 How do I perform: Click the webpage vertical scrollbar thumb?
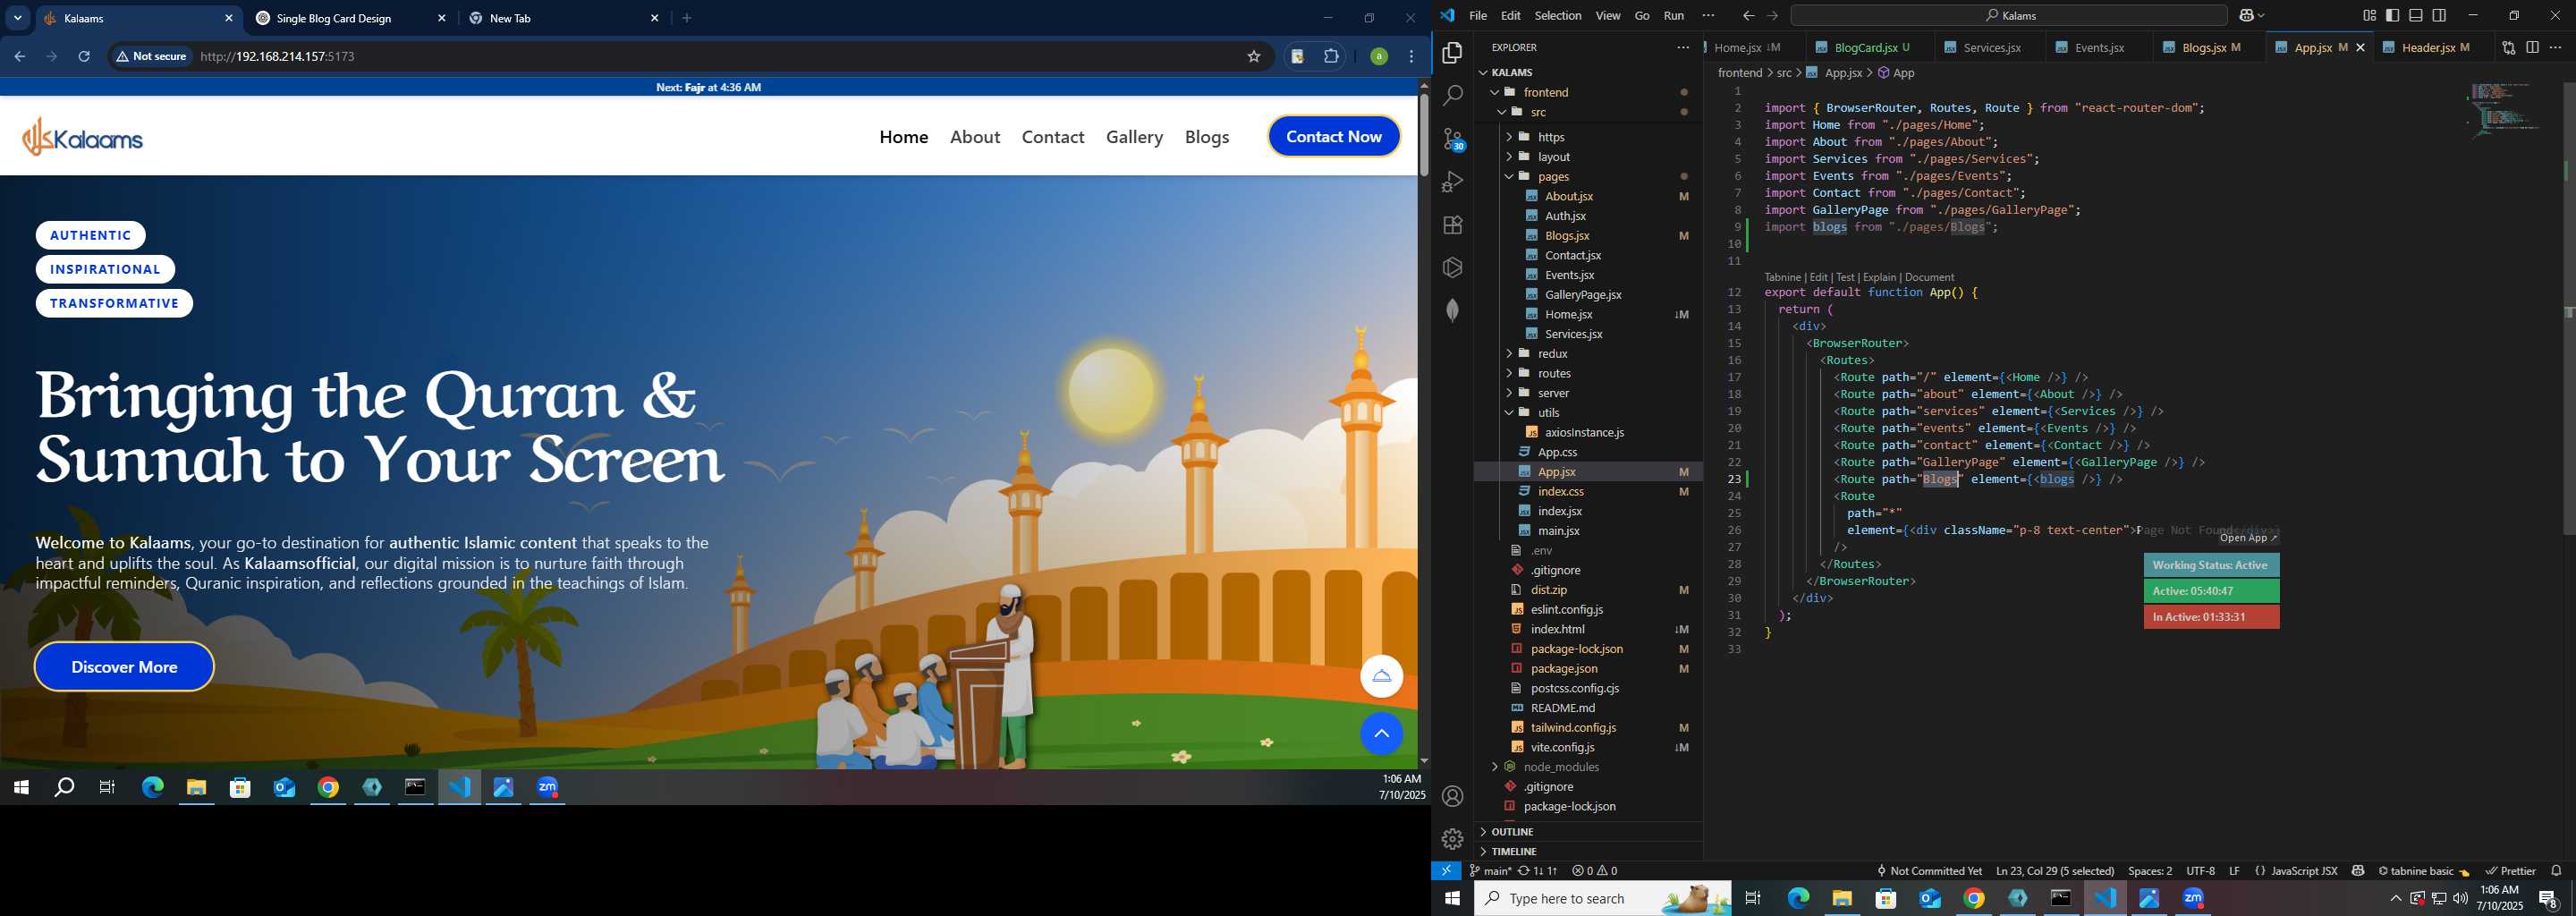1424,135
